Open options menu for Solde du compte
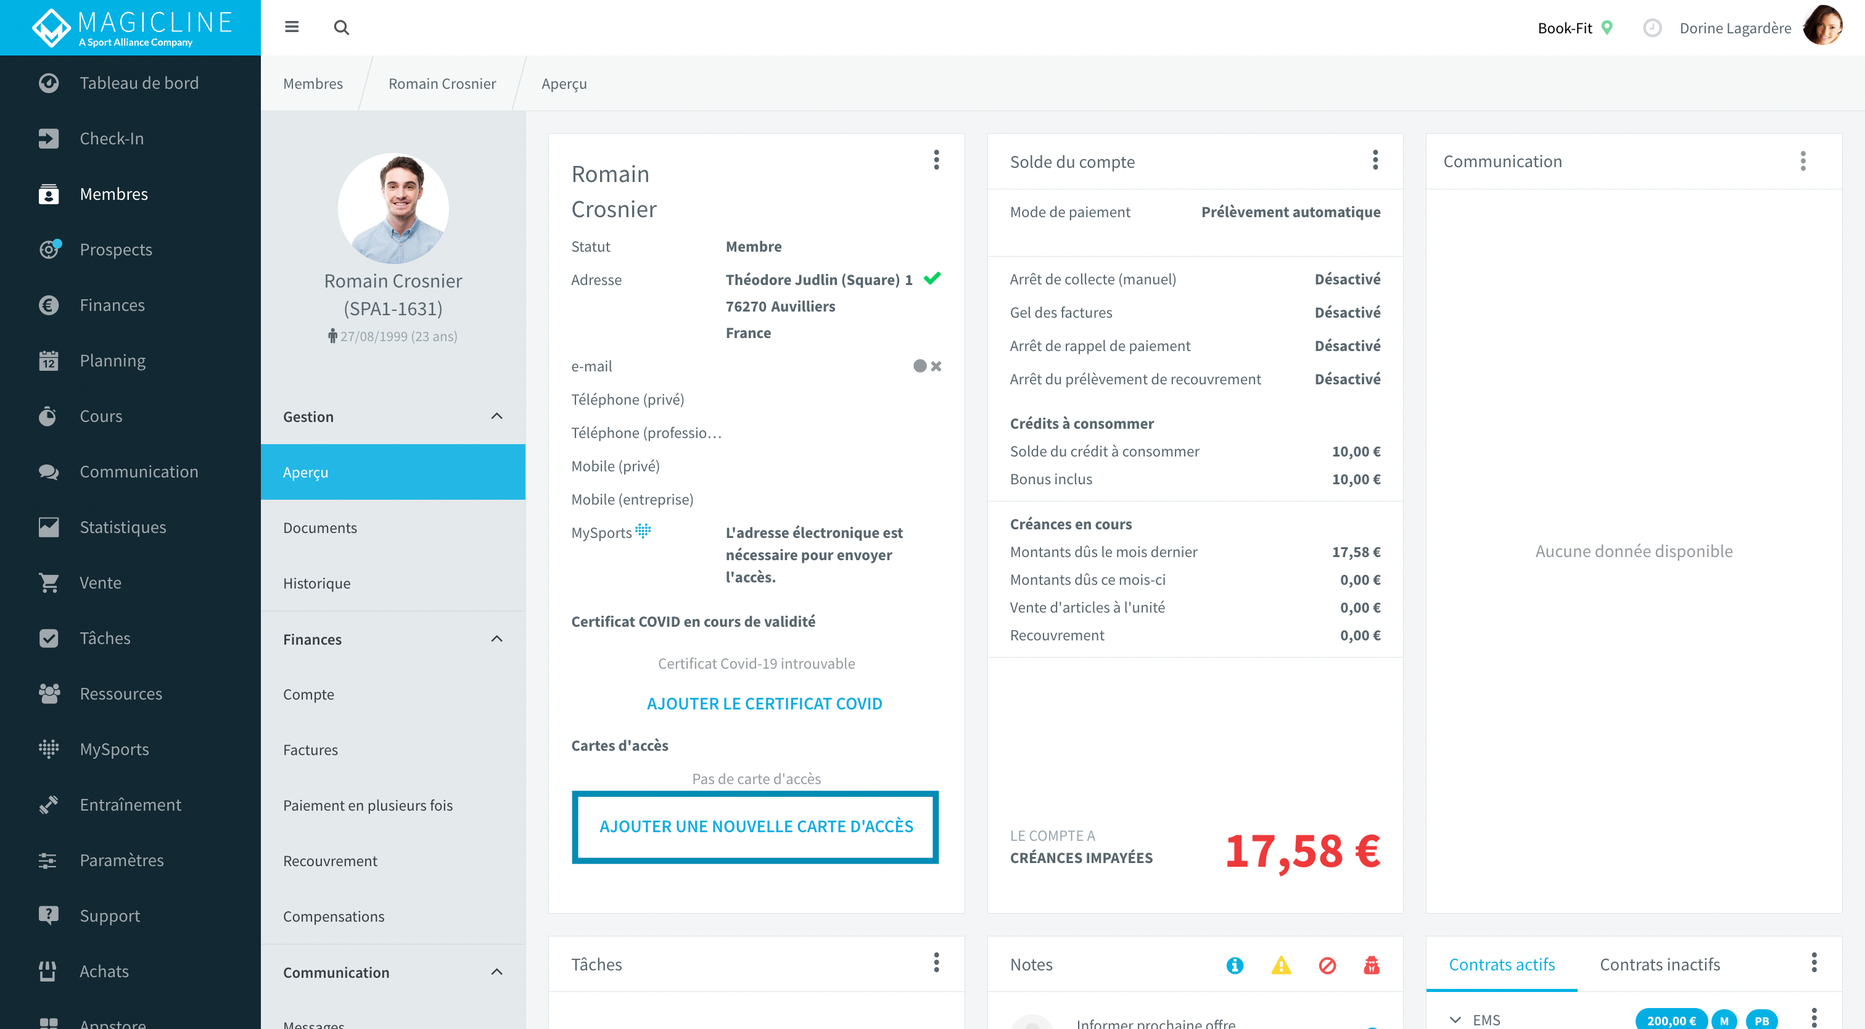 tap(1375, 161)
